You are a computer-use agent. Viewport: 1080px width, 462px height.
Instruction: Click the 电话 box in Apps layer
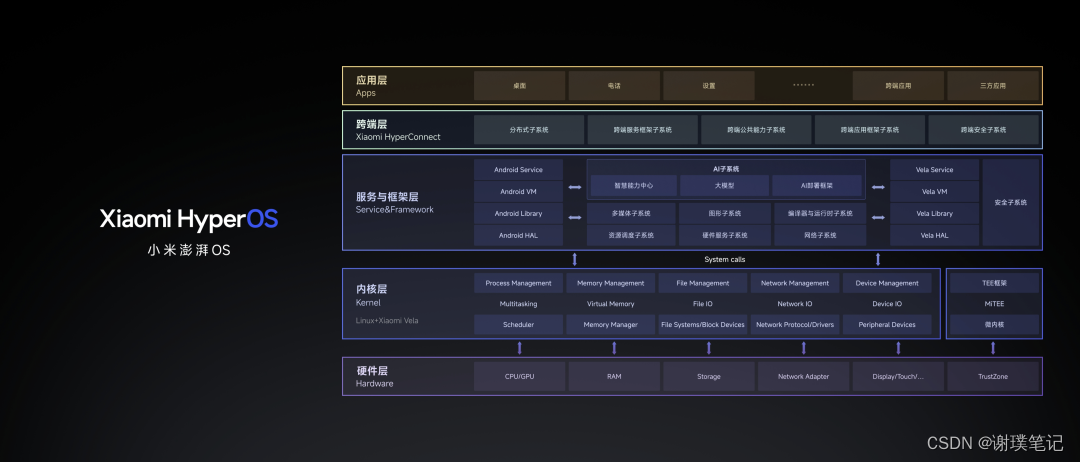pyautogui.click(x=614, y=85)
